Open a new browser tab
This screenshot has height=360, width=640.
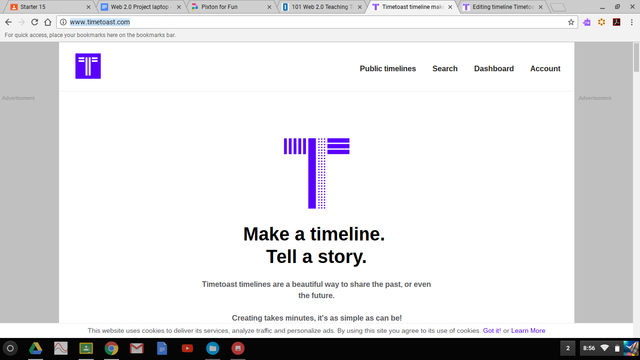click(x=558, y=7)
